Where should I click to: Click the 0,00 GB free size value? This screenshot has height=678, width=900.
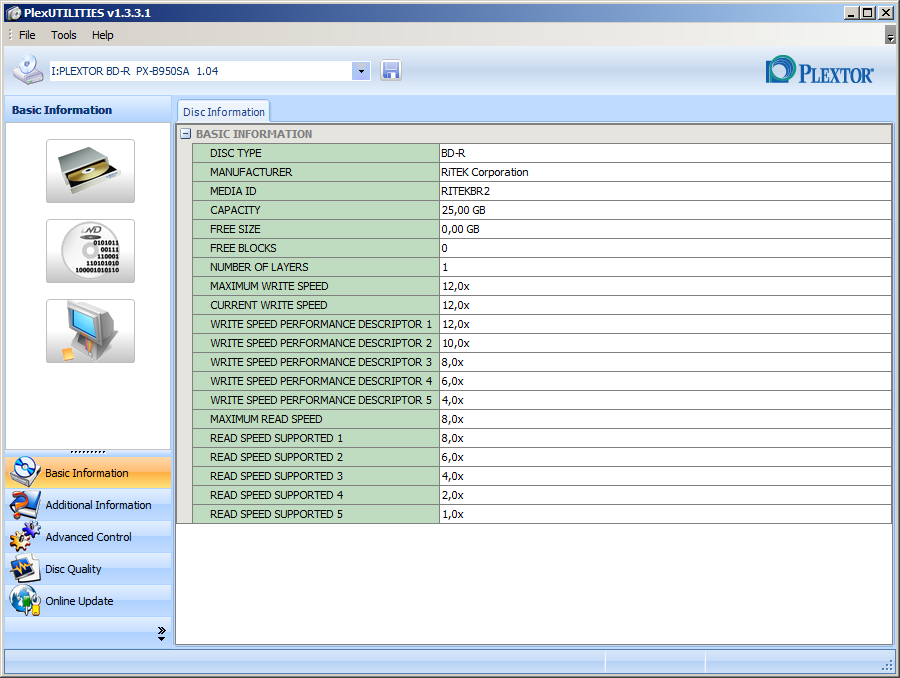pos(665,229)
